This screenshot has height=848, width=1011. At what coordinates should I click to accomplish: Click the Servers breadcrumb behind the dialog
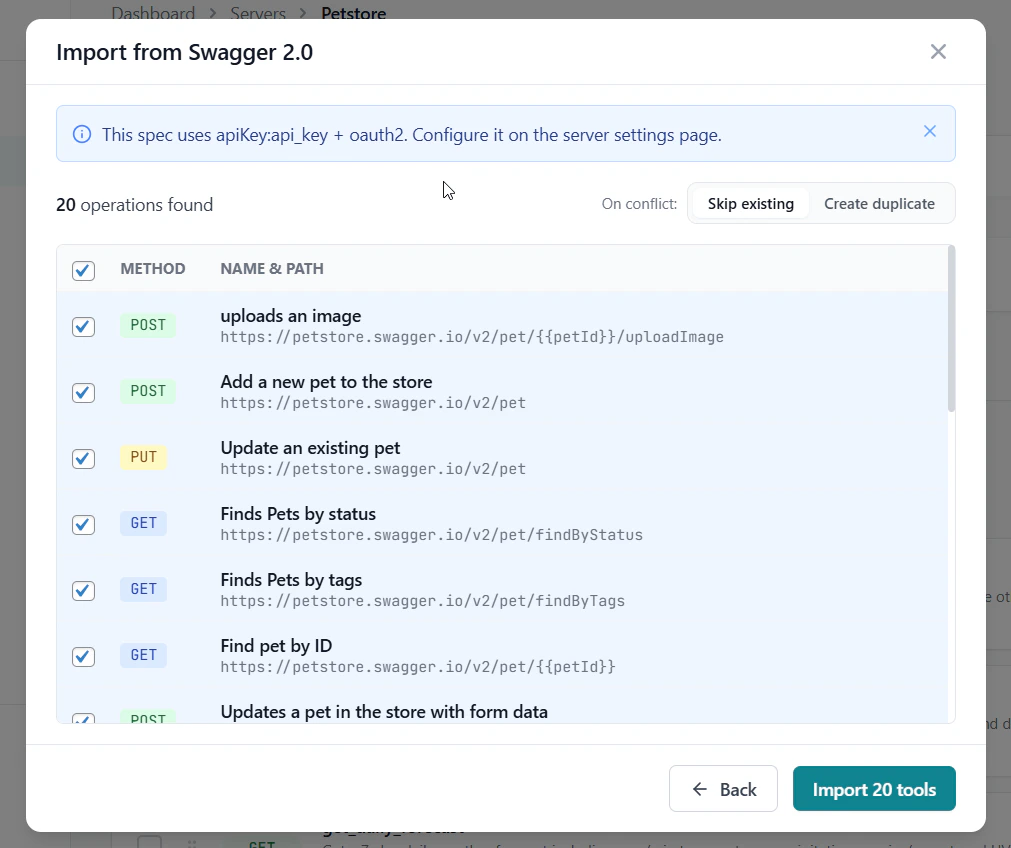258,13
